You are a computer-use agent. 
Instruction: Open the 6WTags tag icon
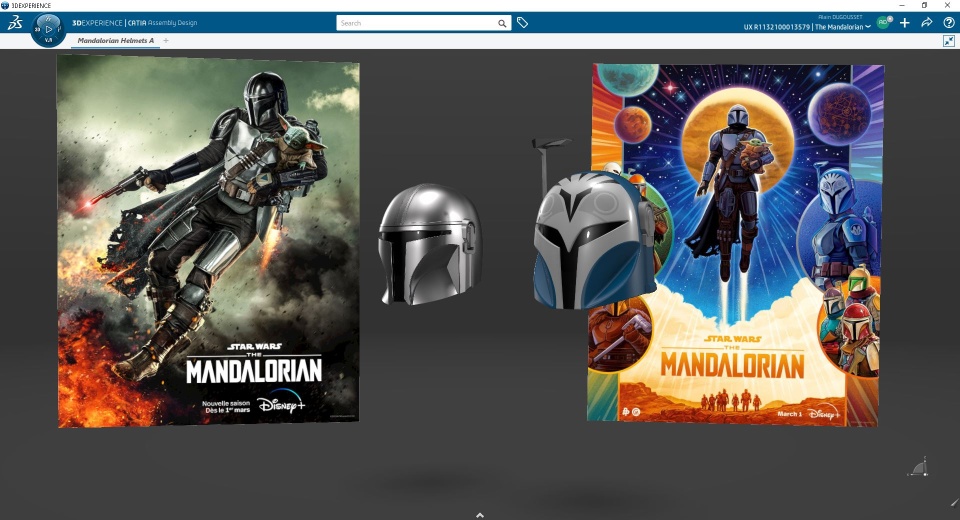pos(522,23)
